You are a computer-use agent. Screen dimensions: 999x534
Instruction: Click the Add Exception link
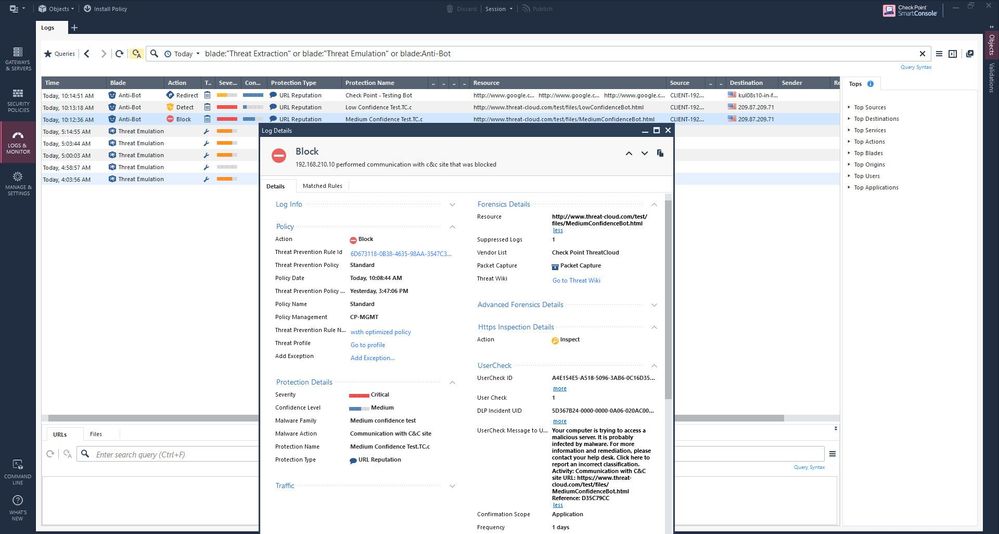372,357
